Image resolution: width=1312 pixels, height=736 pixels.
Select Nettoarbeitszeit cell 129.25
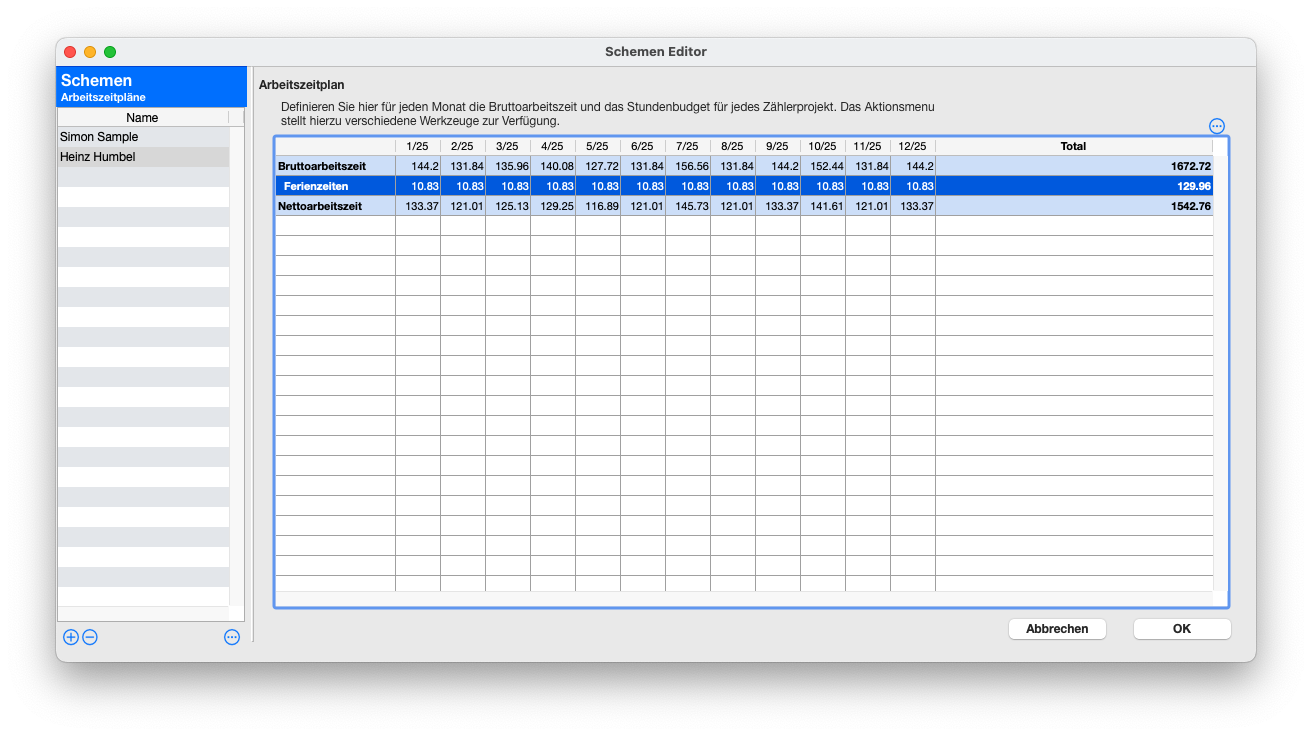click(553, 206)
